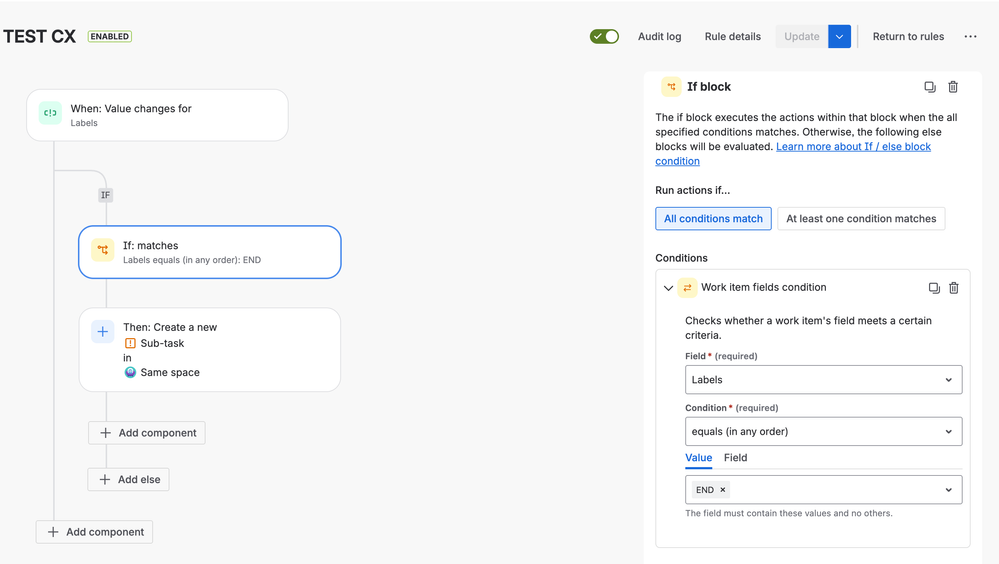Click the If block header icon
Viewport: 999px width, 564px height.
click(x=672, y=87)
